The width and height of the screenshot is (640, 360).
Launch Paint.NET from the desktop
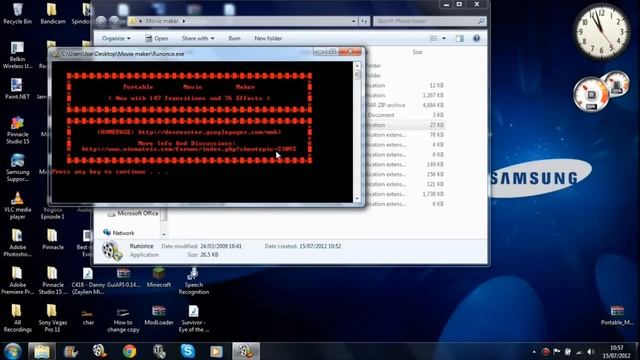tap(17, 89)
